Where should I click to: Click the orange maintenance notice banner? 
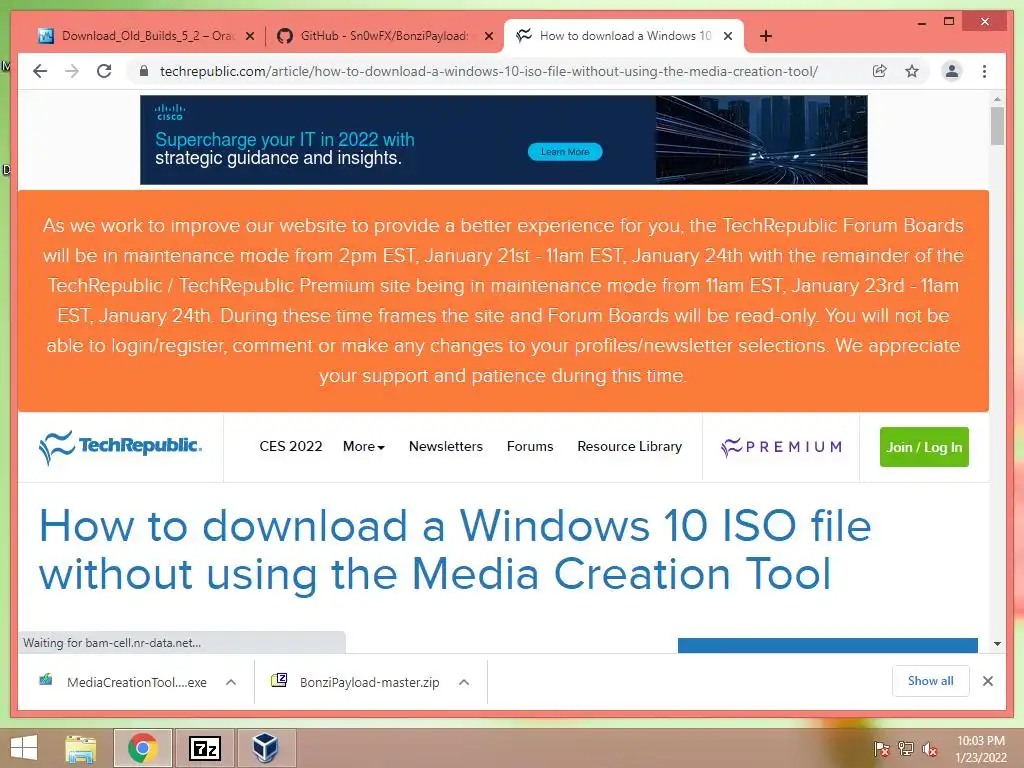coord(503,300)
